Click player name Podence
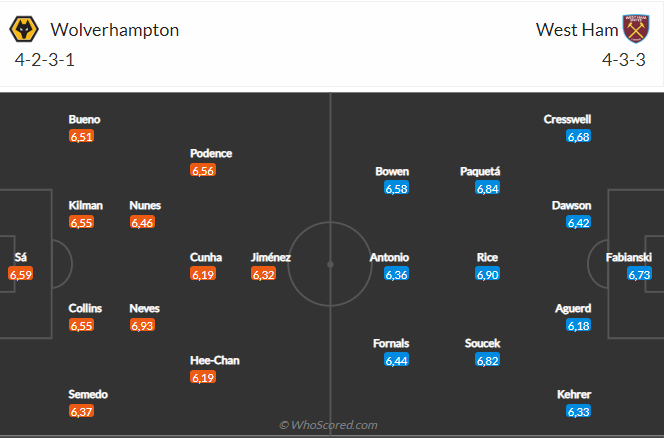This screenshot has height=438, width=665. pyautogui.click(x=211, y=154)
